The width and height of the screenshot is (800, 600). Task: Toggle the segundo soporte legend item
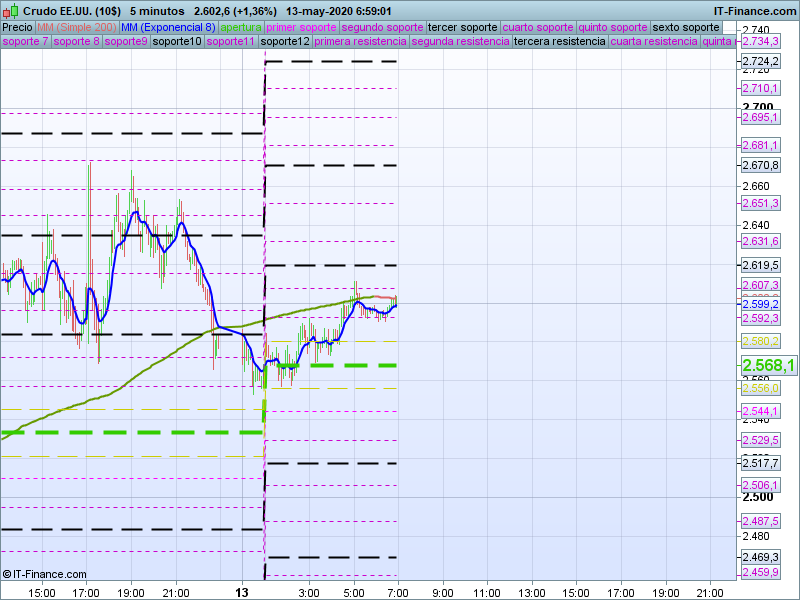[383, 27]
